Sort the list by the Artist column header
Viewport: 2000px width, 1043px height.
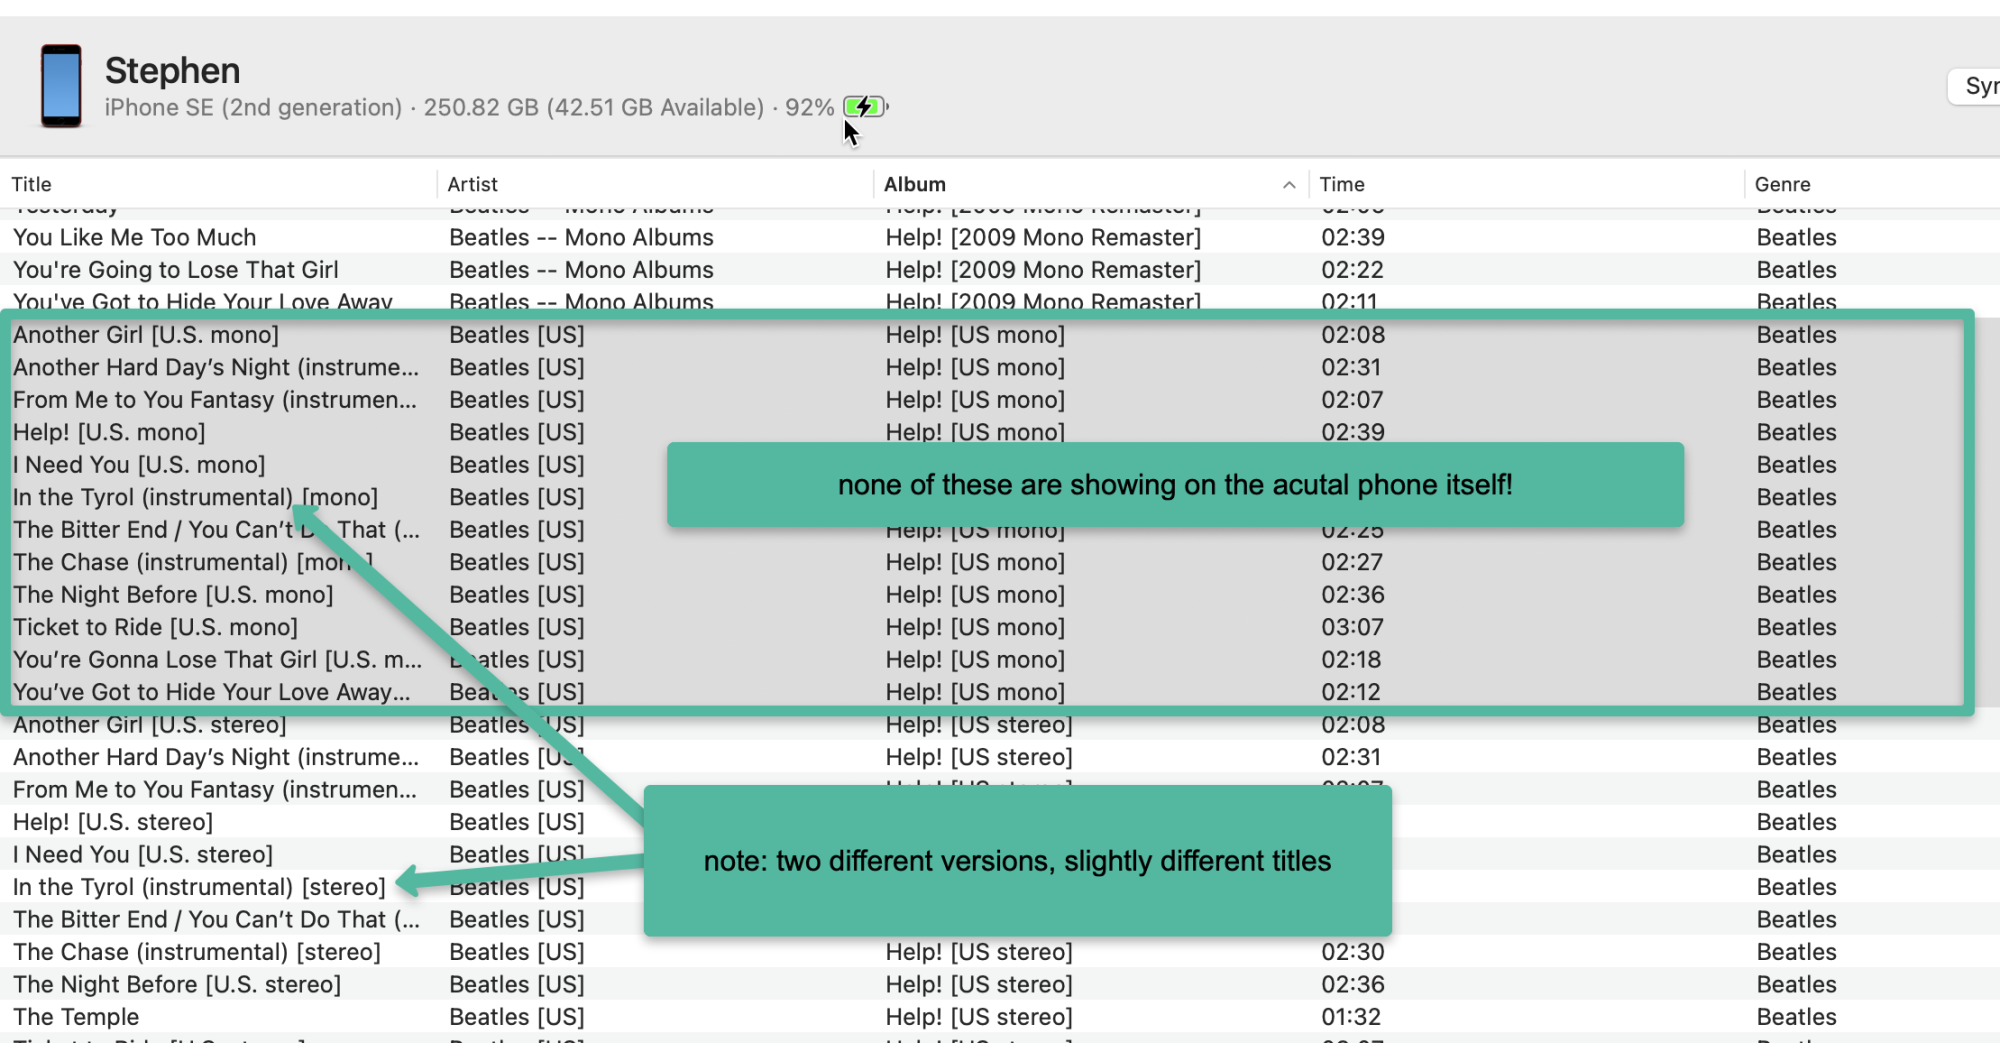pos(472,184)
